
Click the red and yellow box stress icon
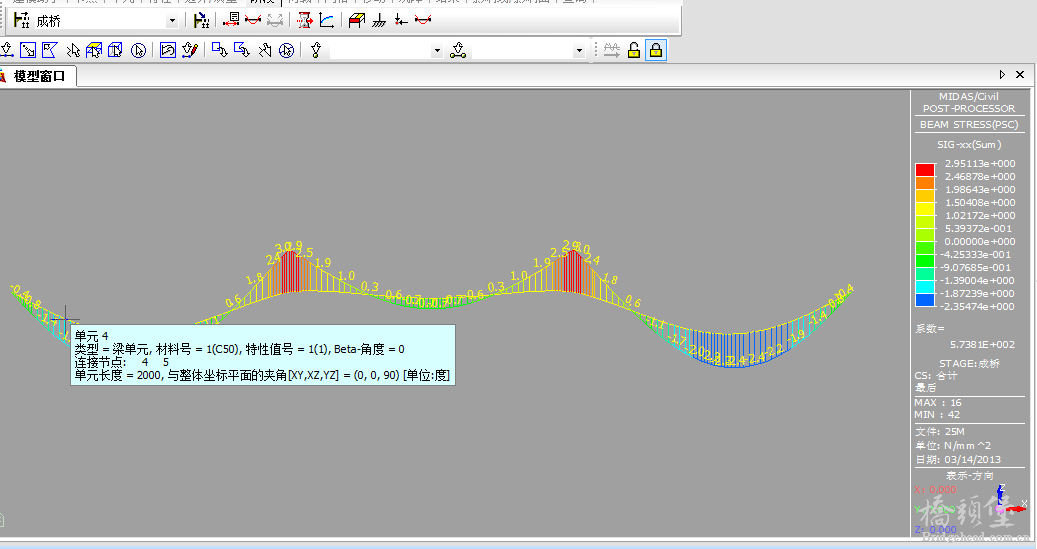(357, 21)
